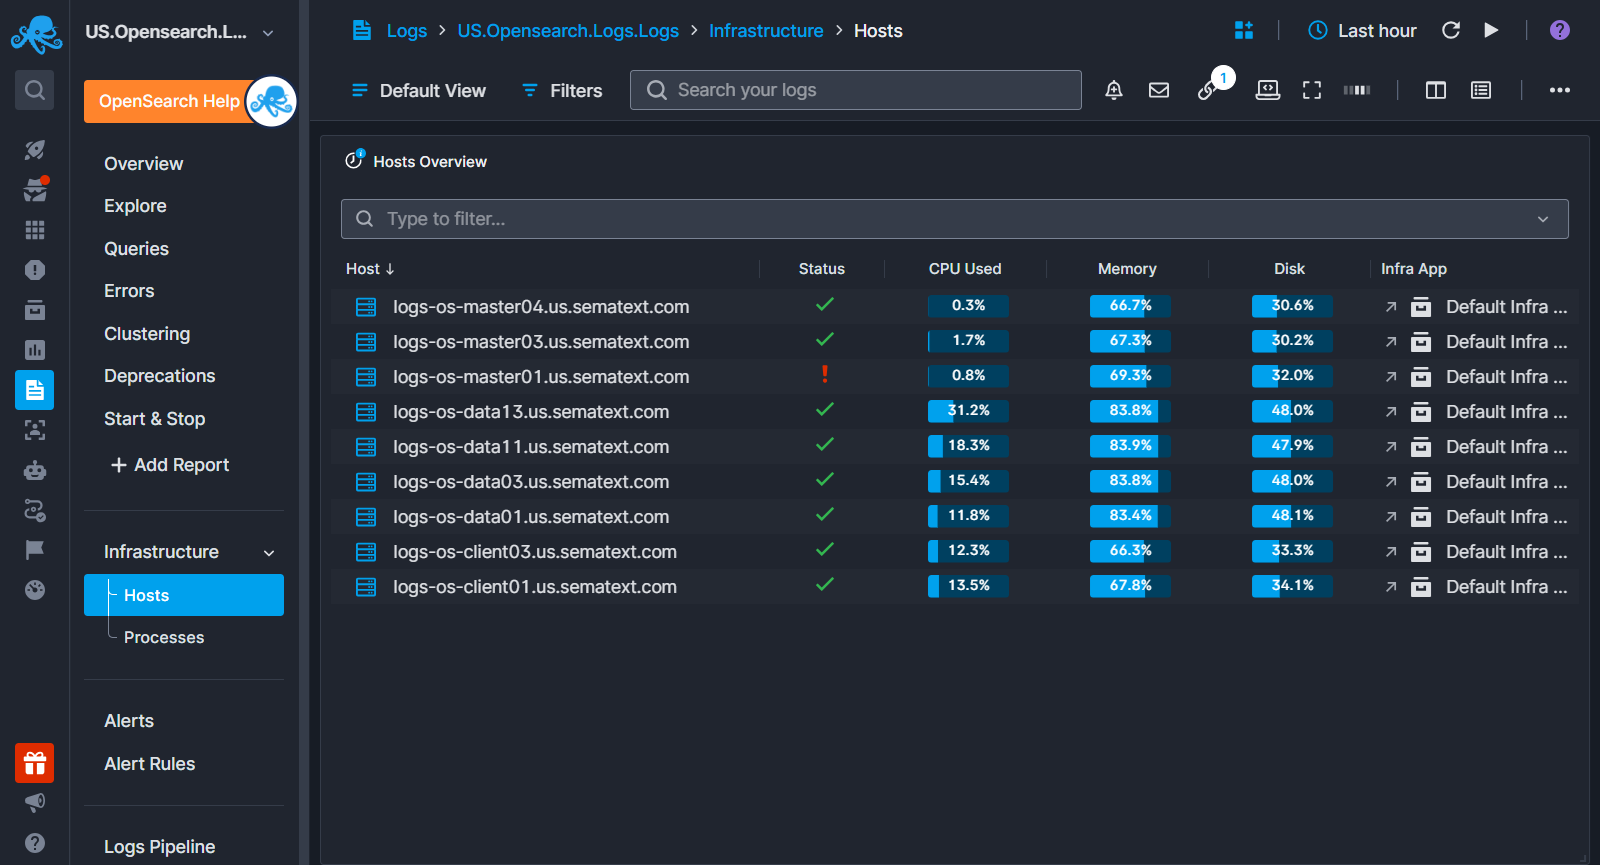Screen dimensions: 1600x865
Task: Select the Clustering report
Action: (147, 334)
